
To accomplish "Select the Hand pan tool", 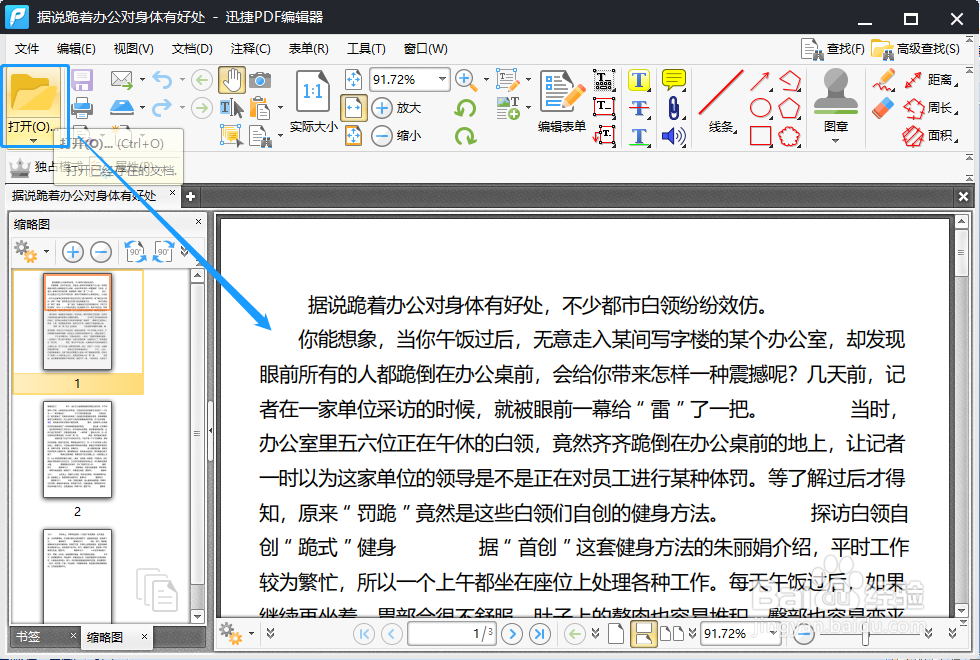I will 231,83.
